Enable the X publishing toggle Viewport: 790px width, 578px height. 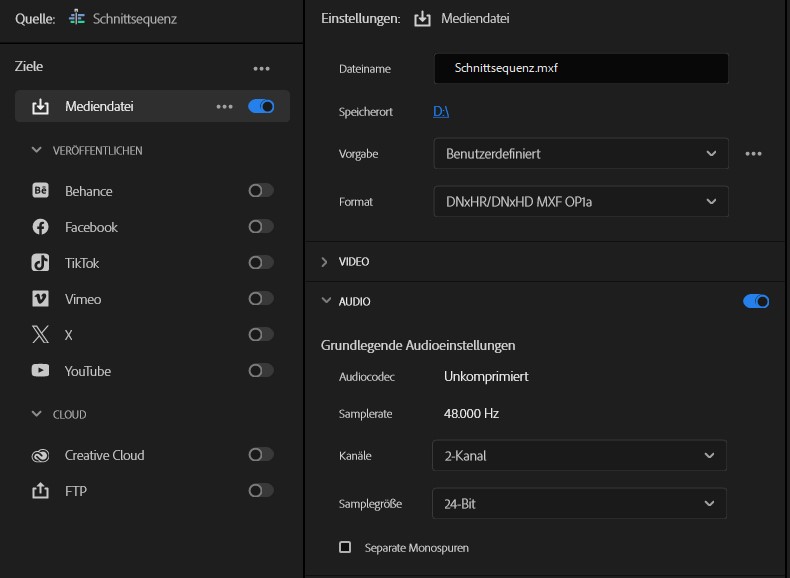tap(261, 335)
